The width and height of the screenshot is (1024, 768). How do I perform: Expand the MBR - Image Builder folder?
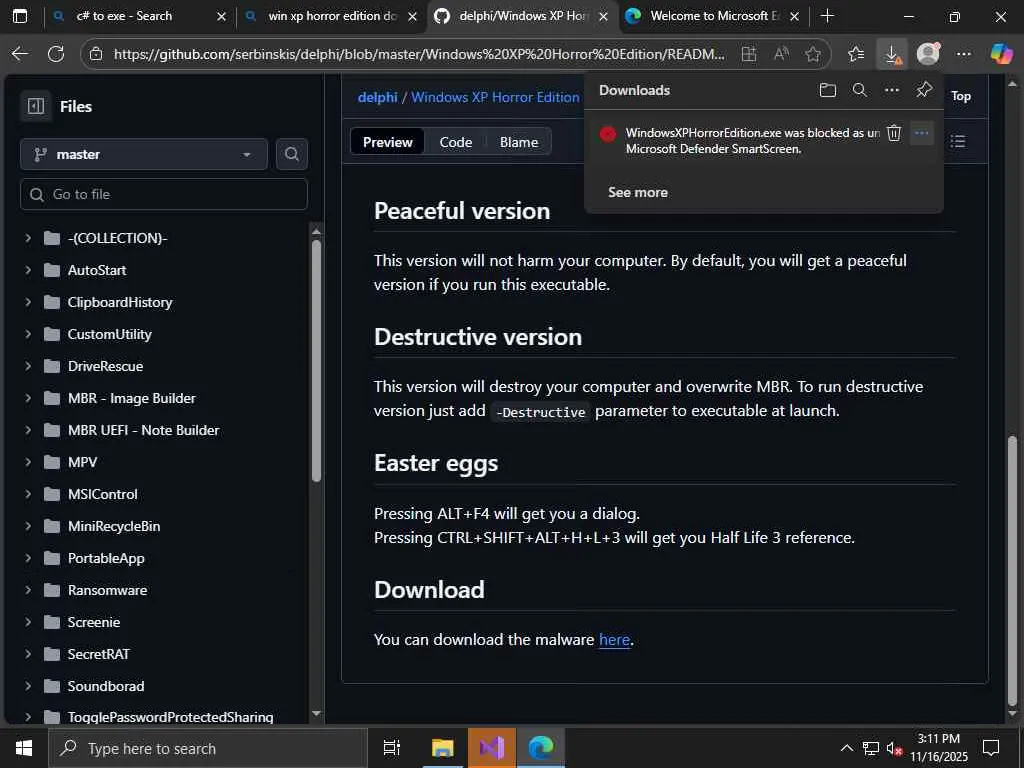click(x=28, y=398)
